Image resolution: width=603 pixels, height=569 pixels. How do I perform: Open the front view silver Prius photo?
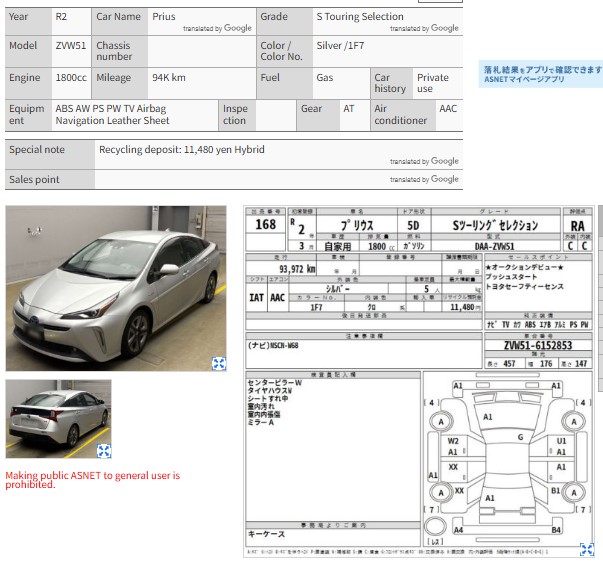[x=116, y=288]
